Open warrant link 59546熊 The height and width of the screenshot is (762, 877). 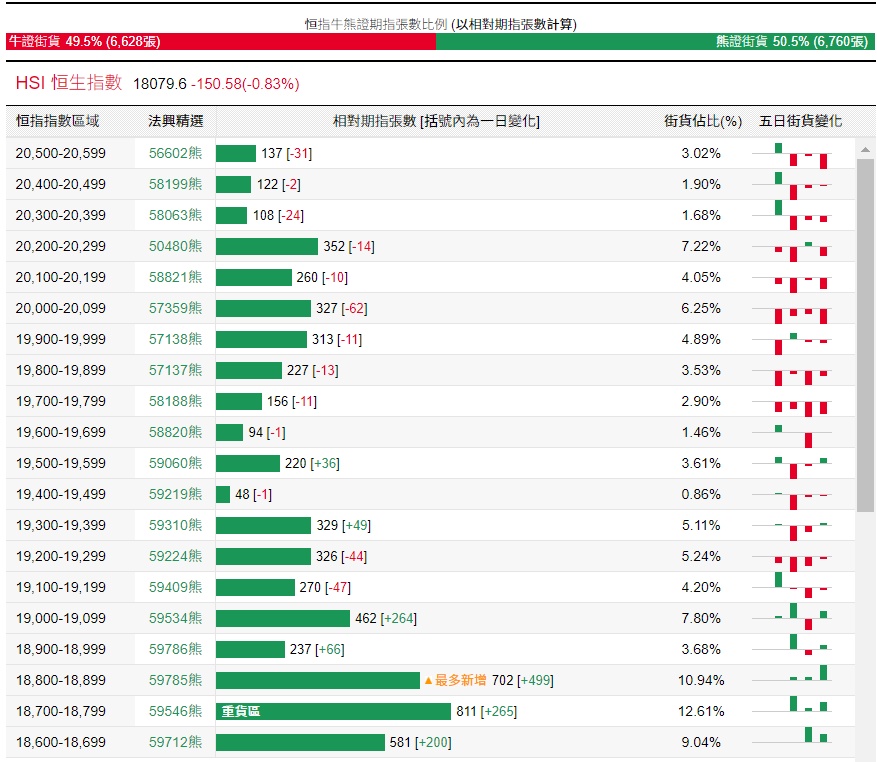click(175, 711)
